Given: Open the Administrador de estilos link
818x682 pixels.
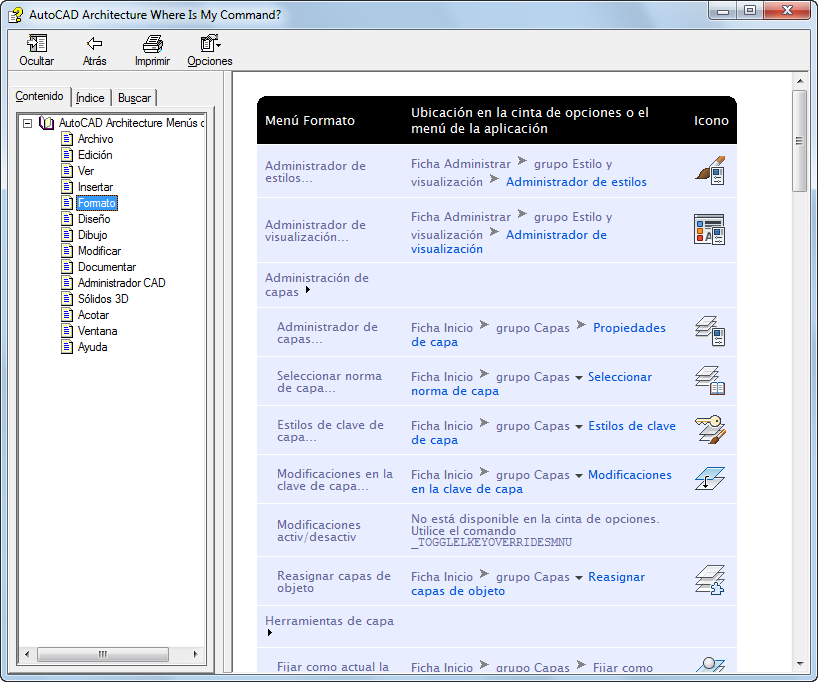Looking at the screenshot, I should tap(576, 182).
